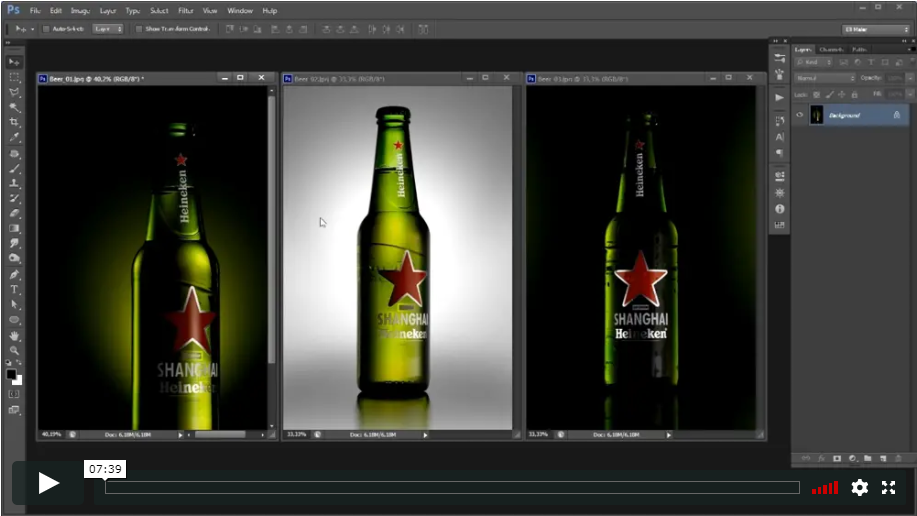Open Beer_01 status bar info arrow
The width and height of the screenshot is (917, 516).
180,435
